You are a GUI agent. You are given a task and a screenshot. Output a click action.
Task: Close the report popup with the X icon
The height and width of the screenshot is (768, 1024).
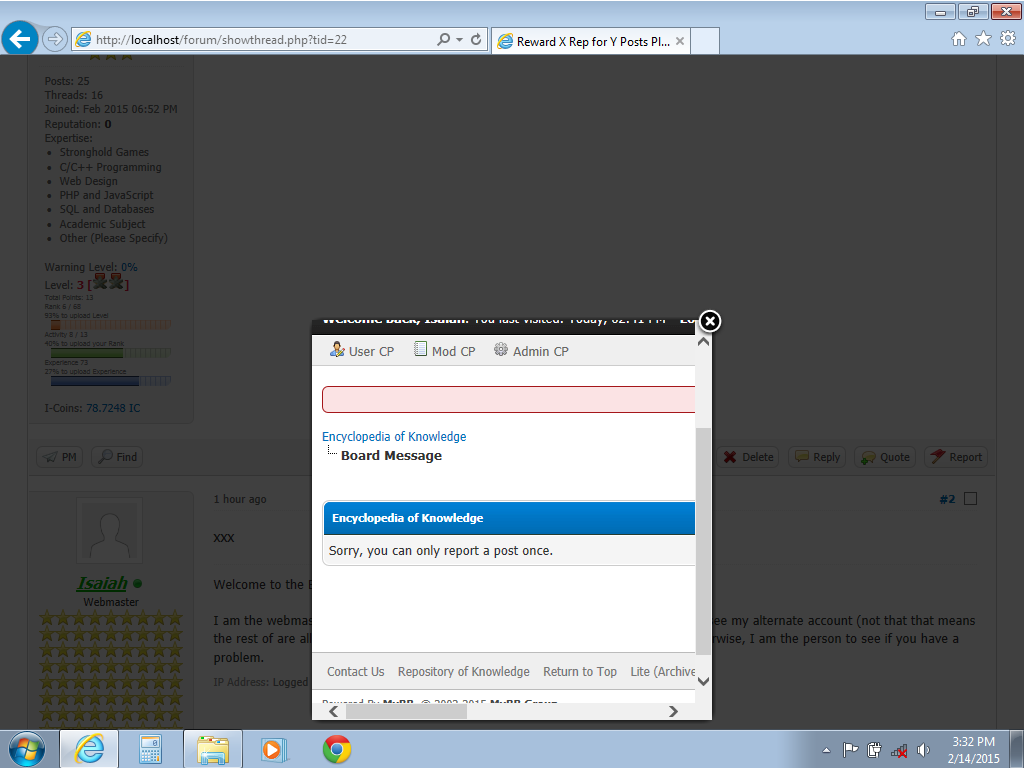coord(710,321)
